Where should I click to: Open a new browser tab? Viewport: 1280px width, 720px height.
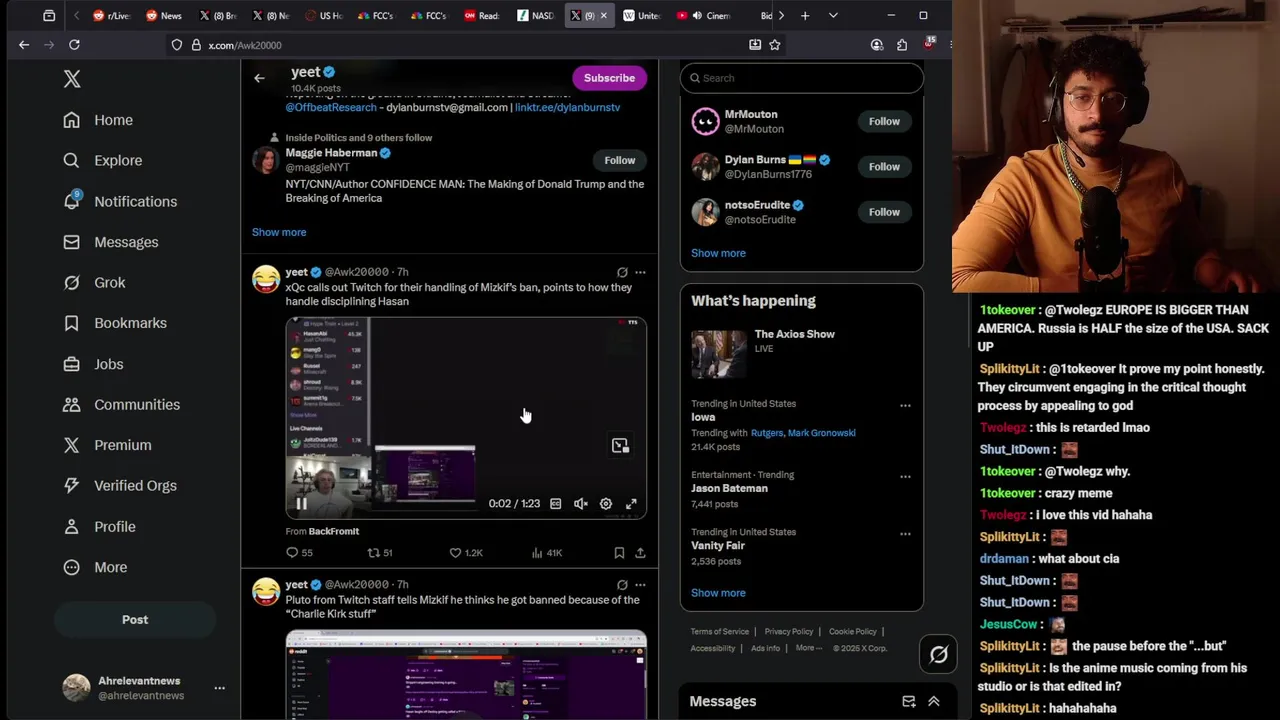pos(805,15)
